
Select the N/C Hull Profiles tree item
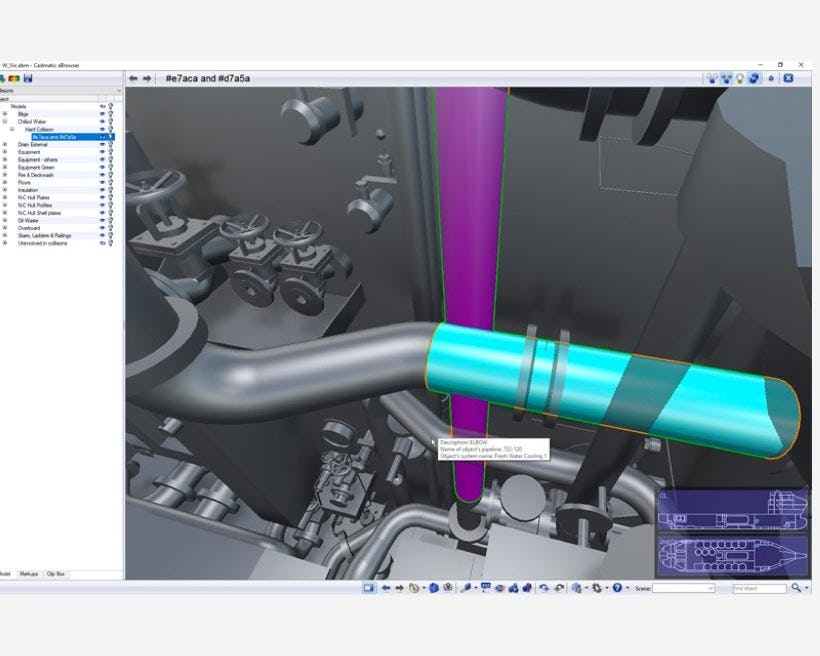tap(35, 205)
